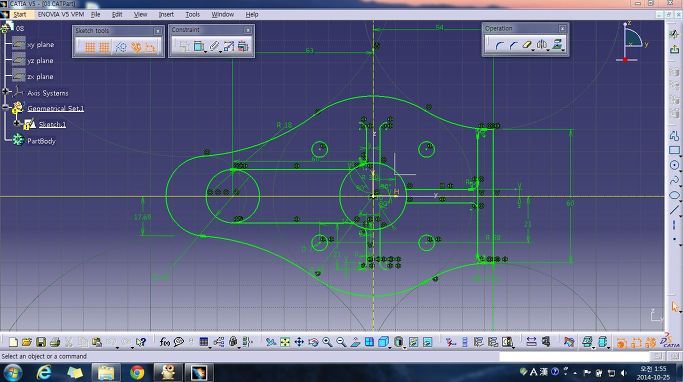Open the Window menu
This screenshot has width=683, height=382.
pyautogui.click(x=223, y=14)
